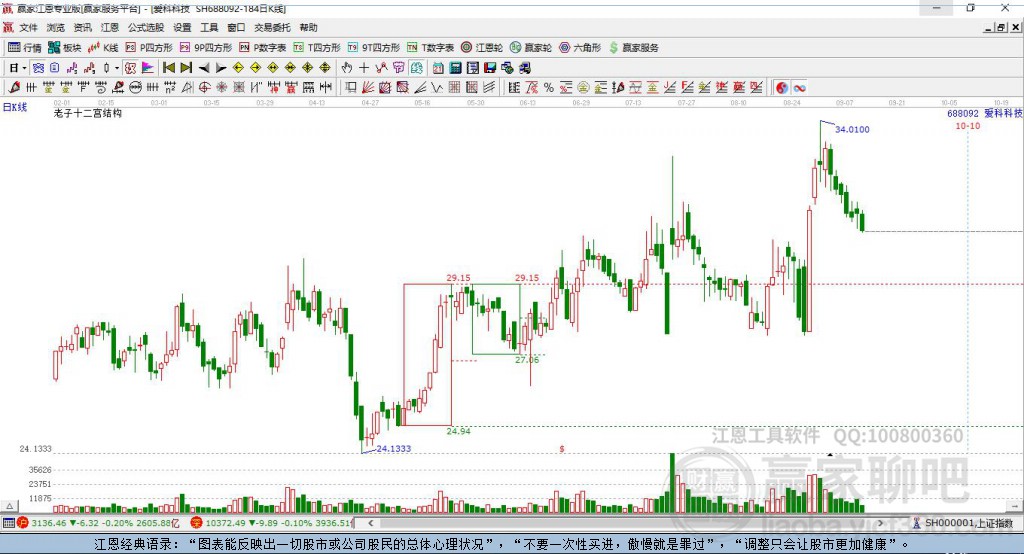Open the 江恩 menu
1024x554 pixels.
(110, 27)
